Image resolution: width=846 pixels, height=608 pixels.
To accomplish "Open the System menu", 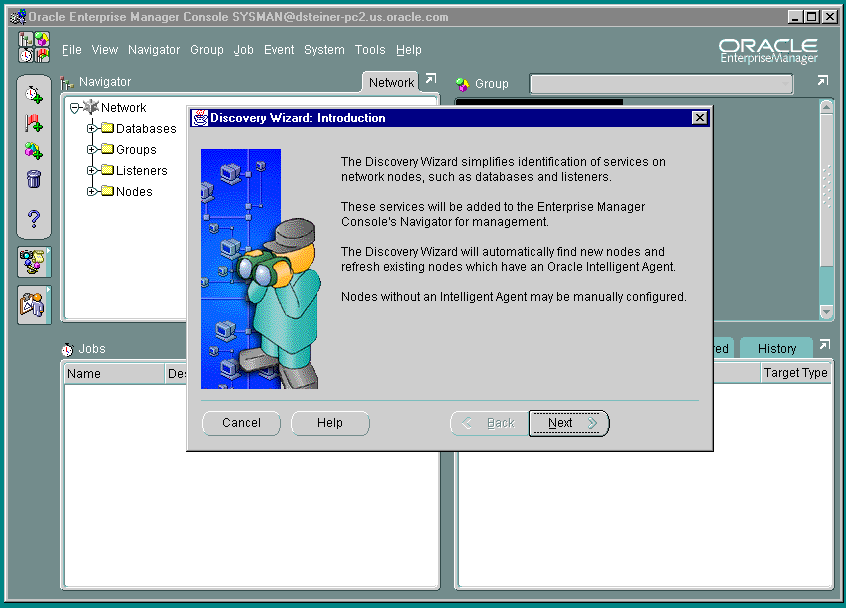I will coord(324,50).
